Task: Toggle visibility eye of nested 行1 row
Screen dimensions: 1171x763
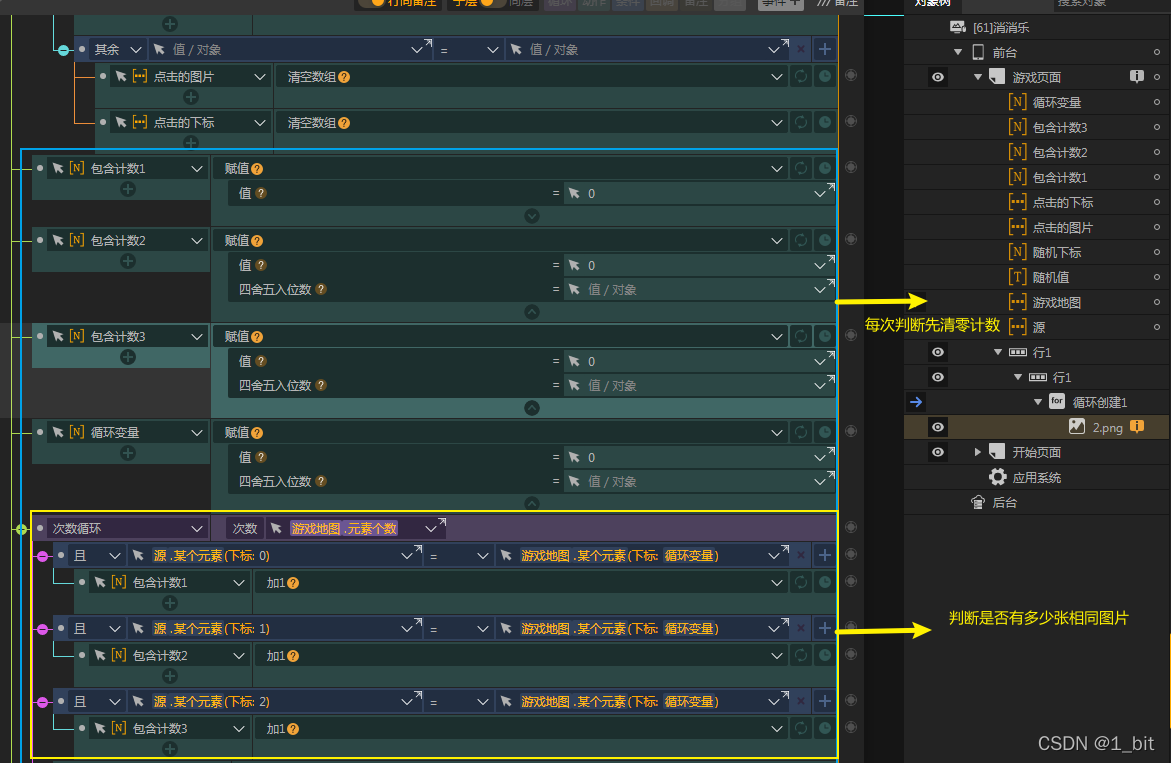Action: [x=937, y=377]
